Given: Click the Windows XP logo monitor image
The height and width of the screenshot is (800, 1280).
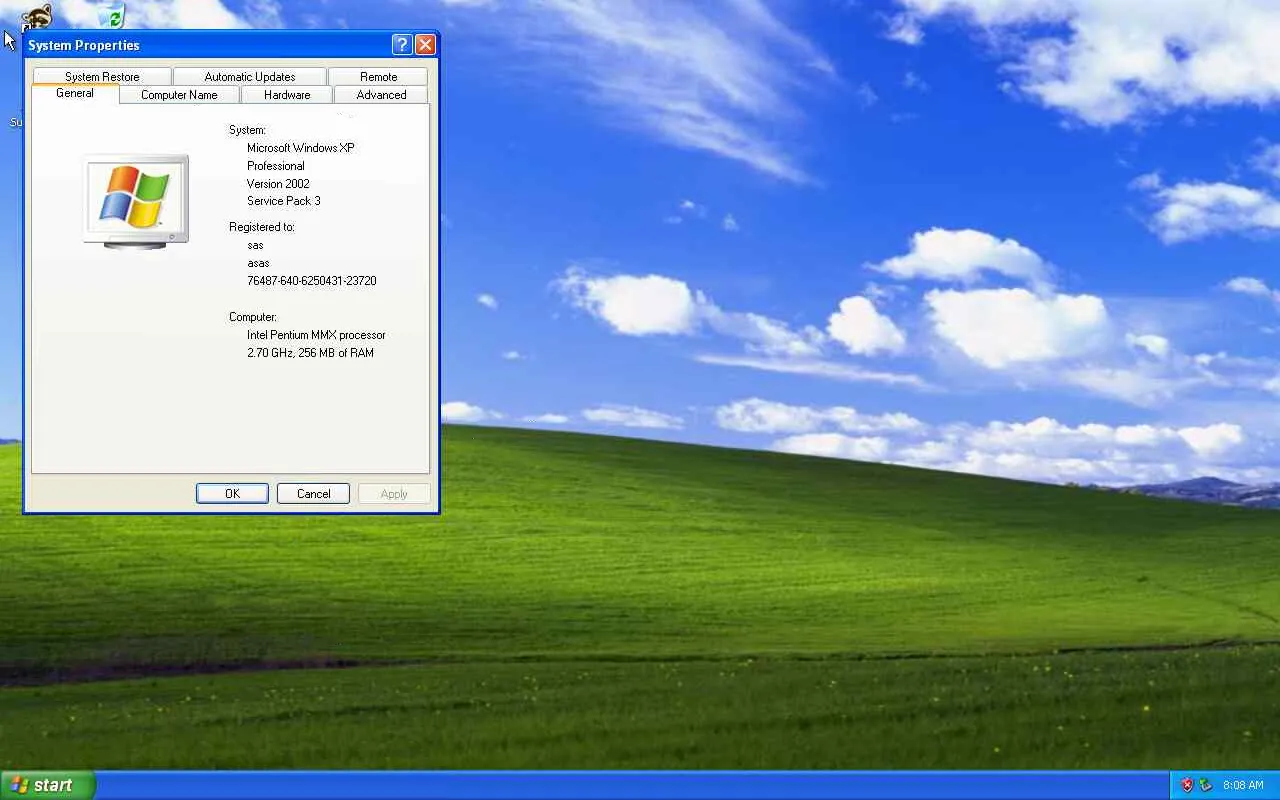Looking at the screenshot, I should click(x=136, y=201).
